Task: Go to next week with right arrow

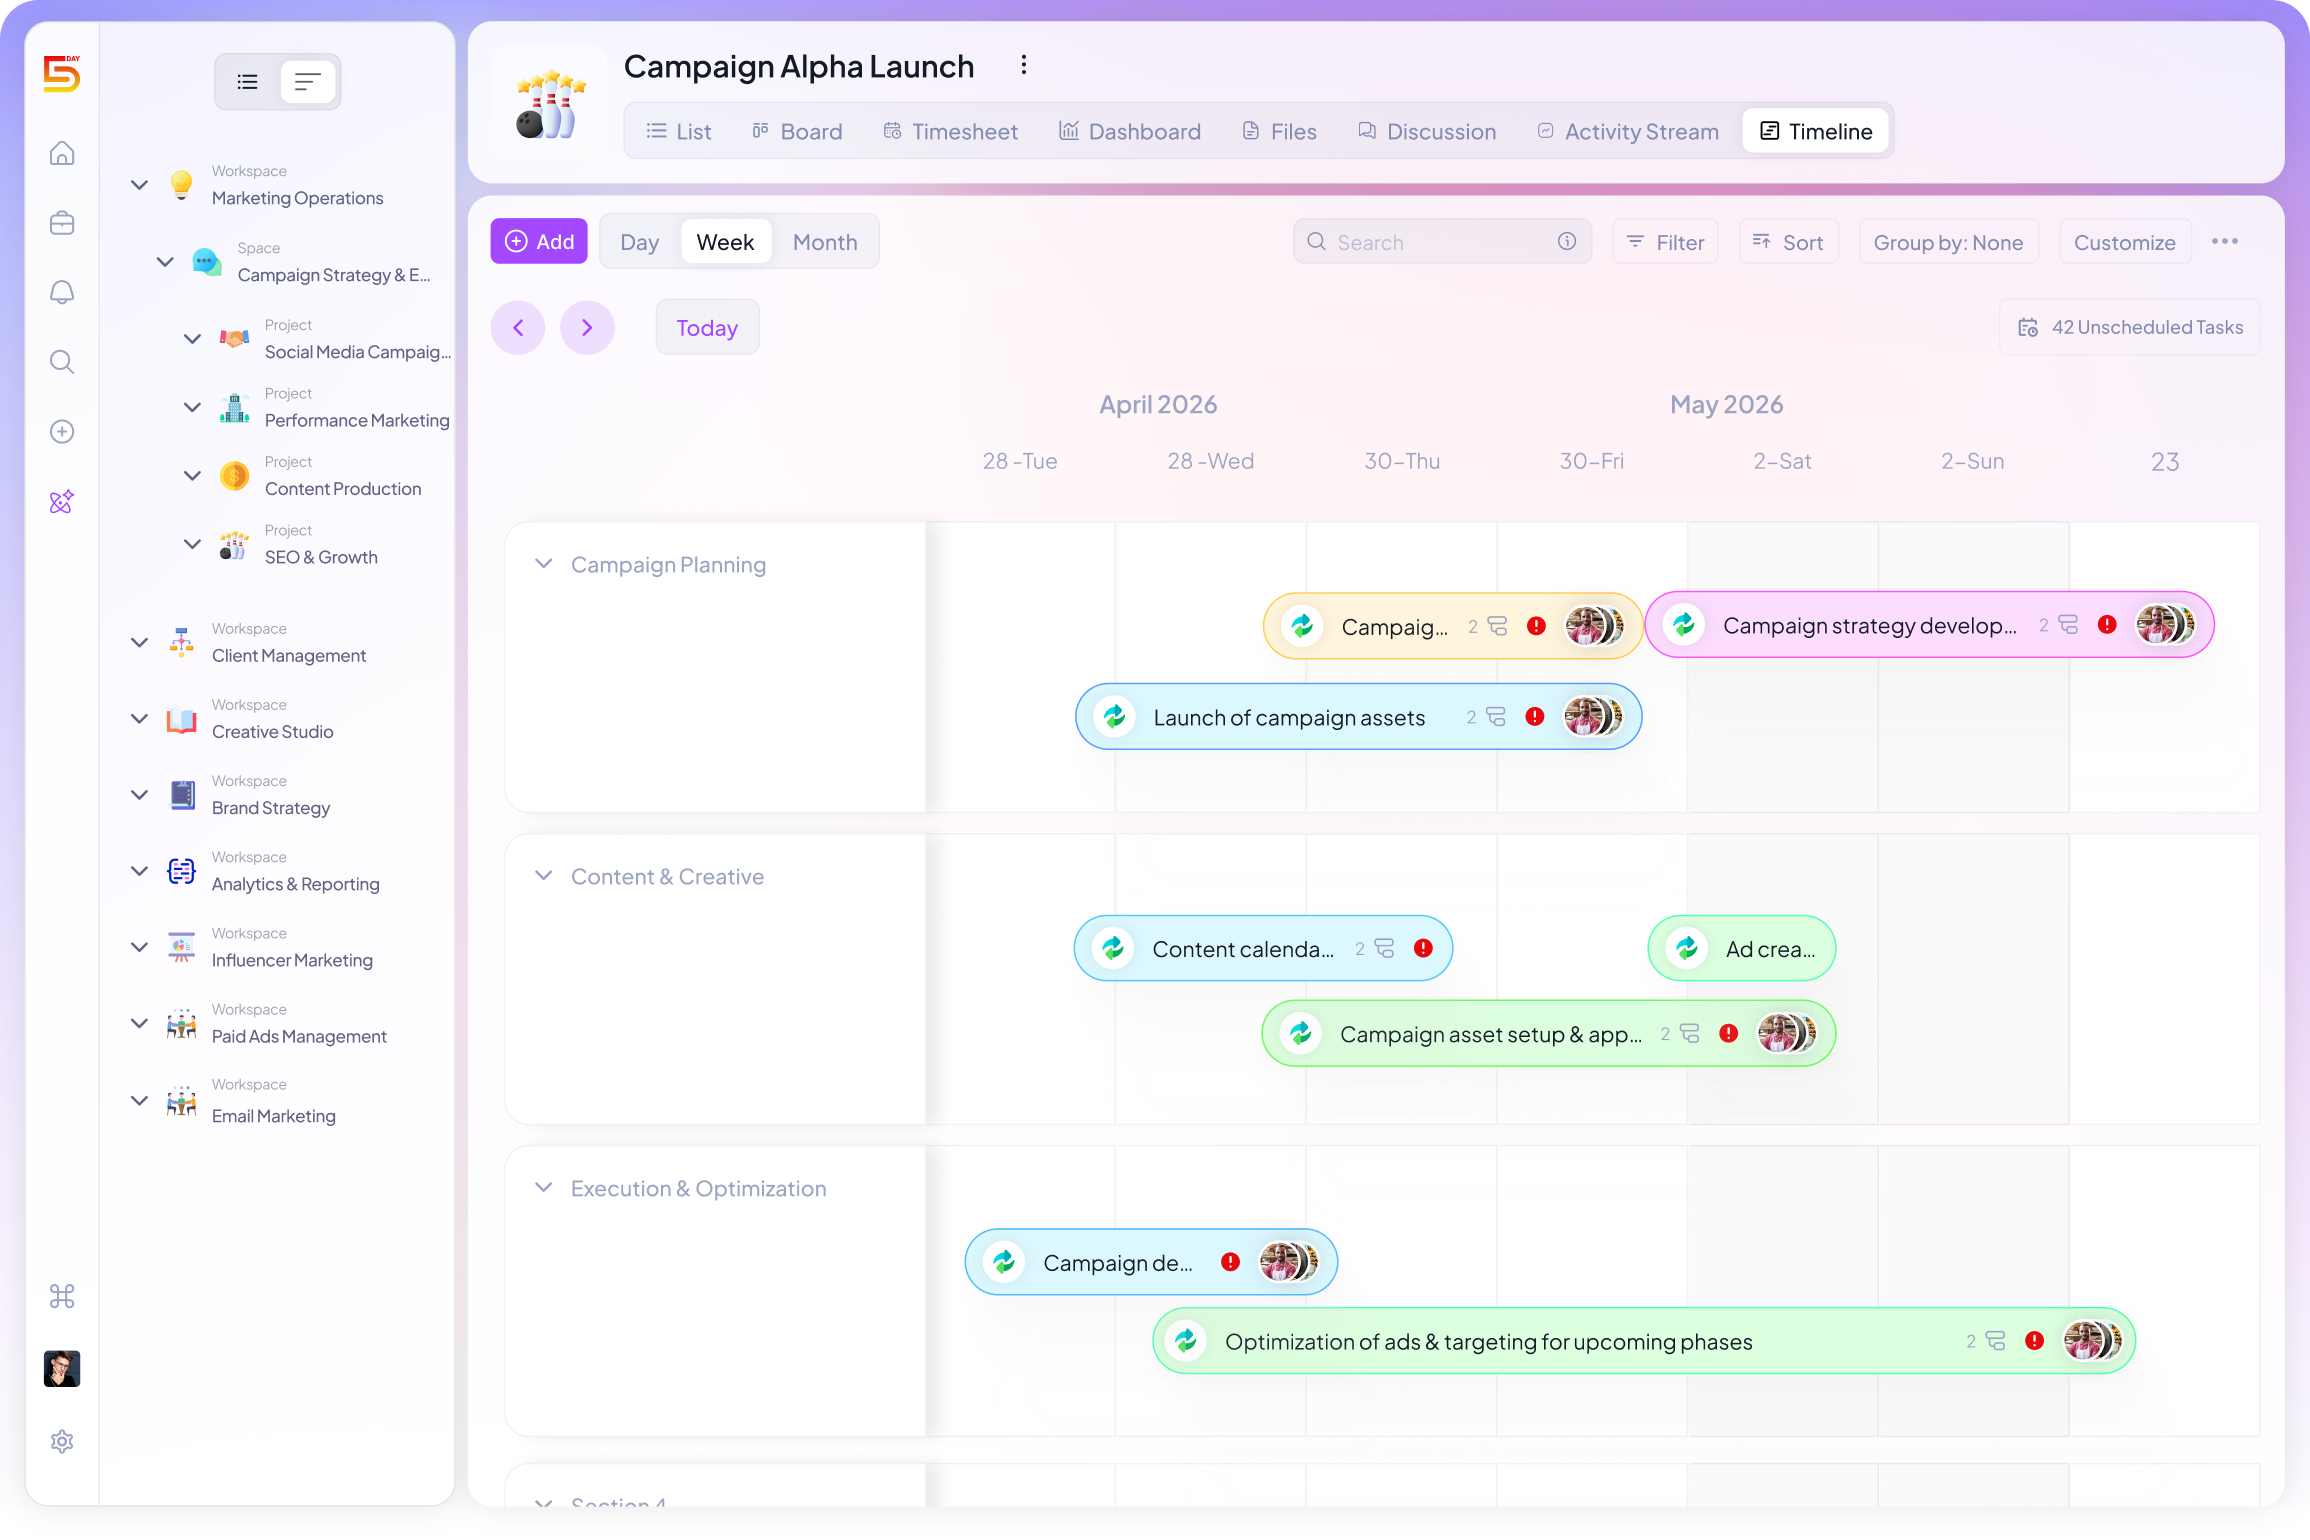Action: pyautogui.click(x=587, y=327)
